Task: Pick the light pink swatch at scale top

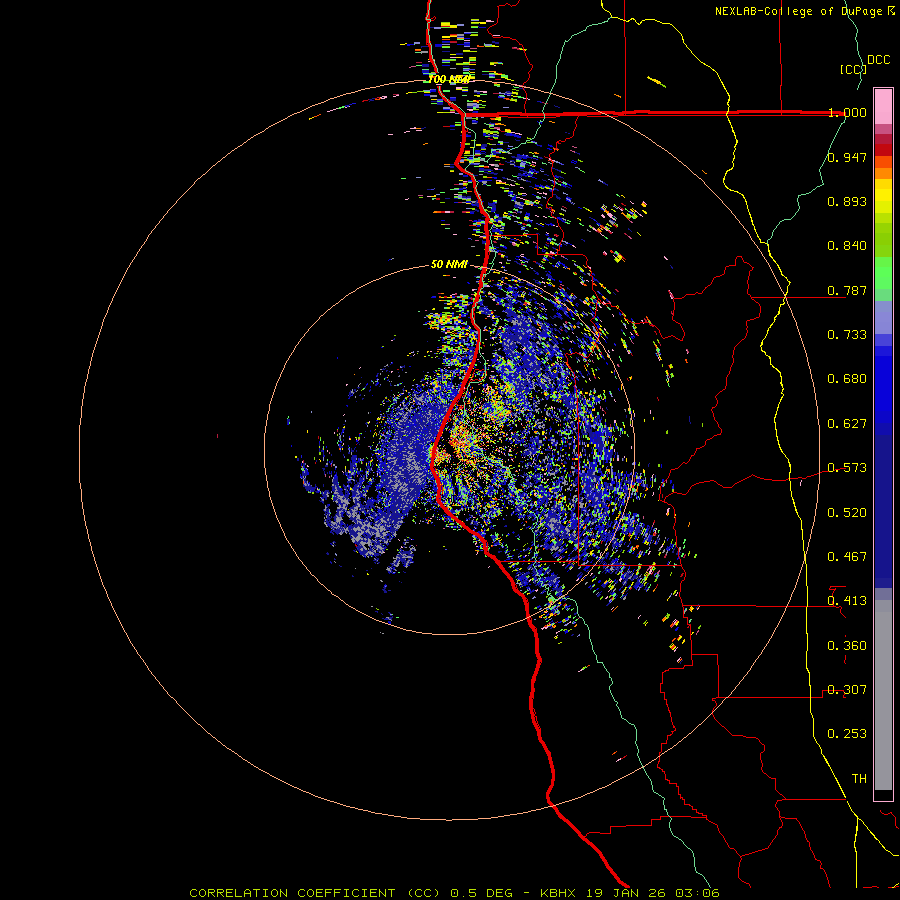Action: point(883,106)
